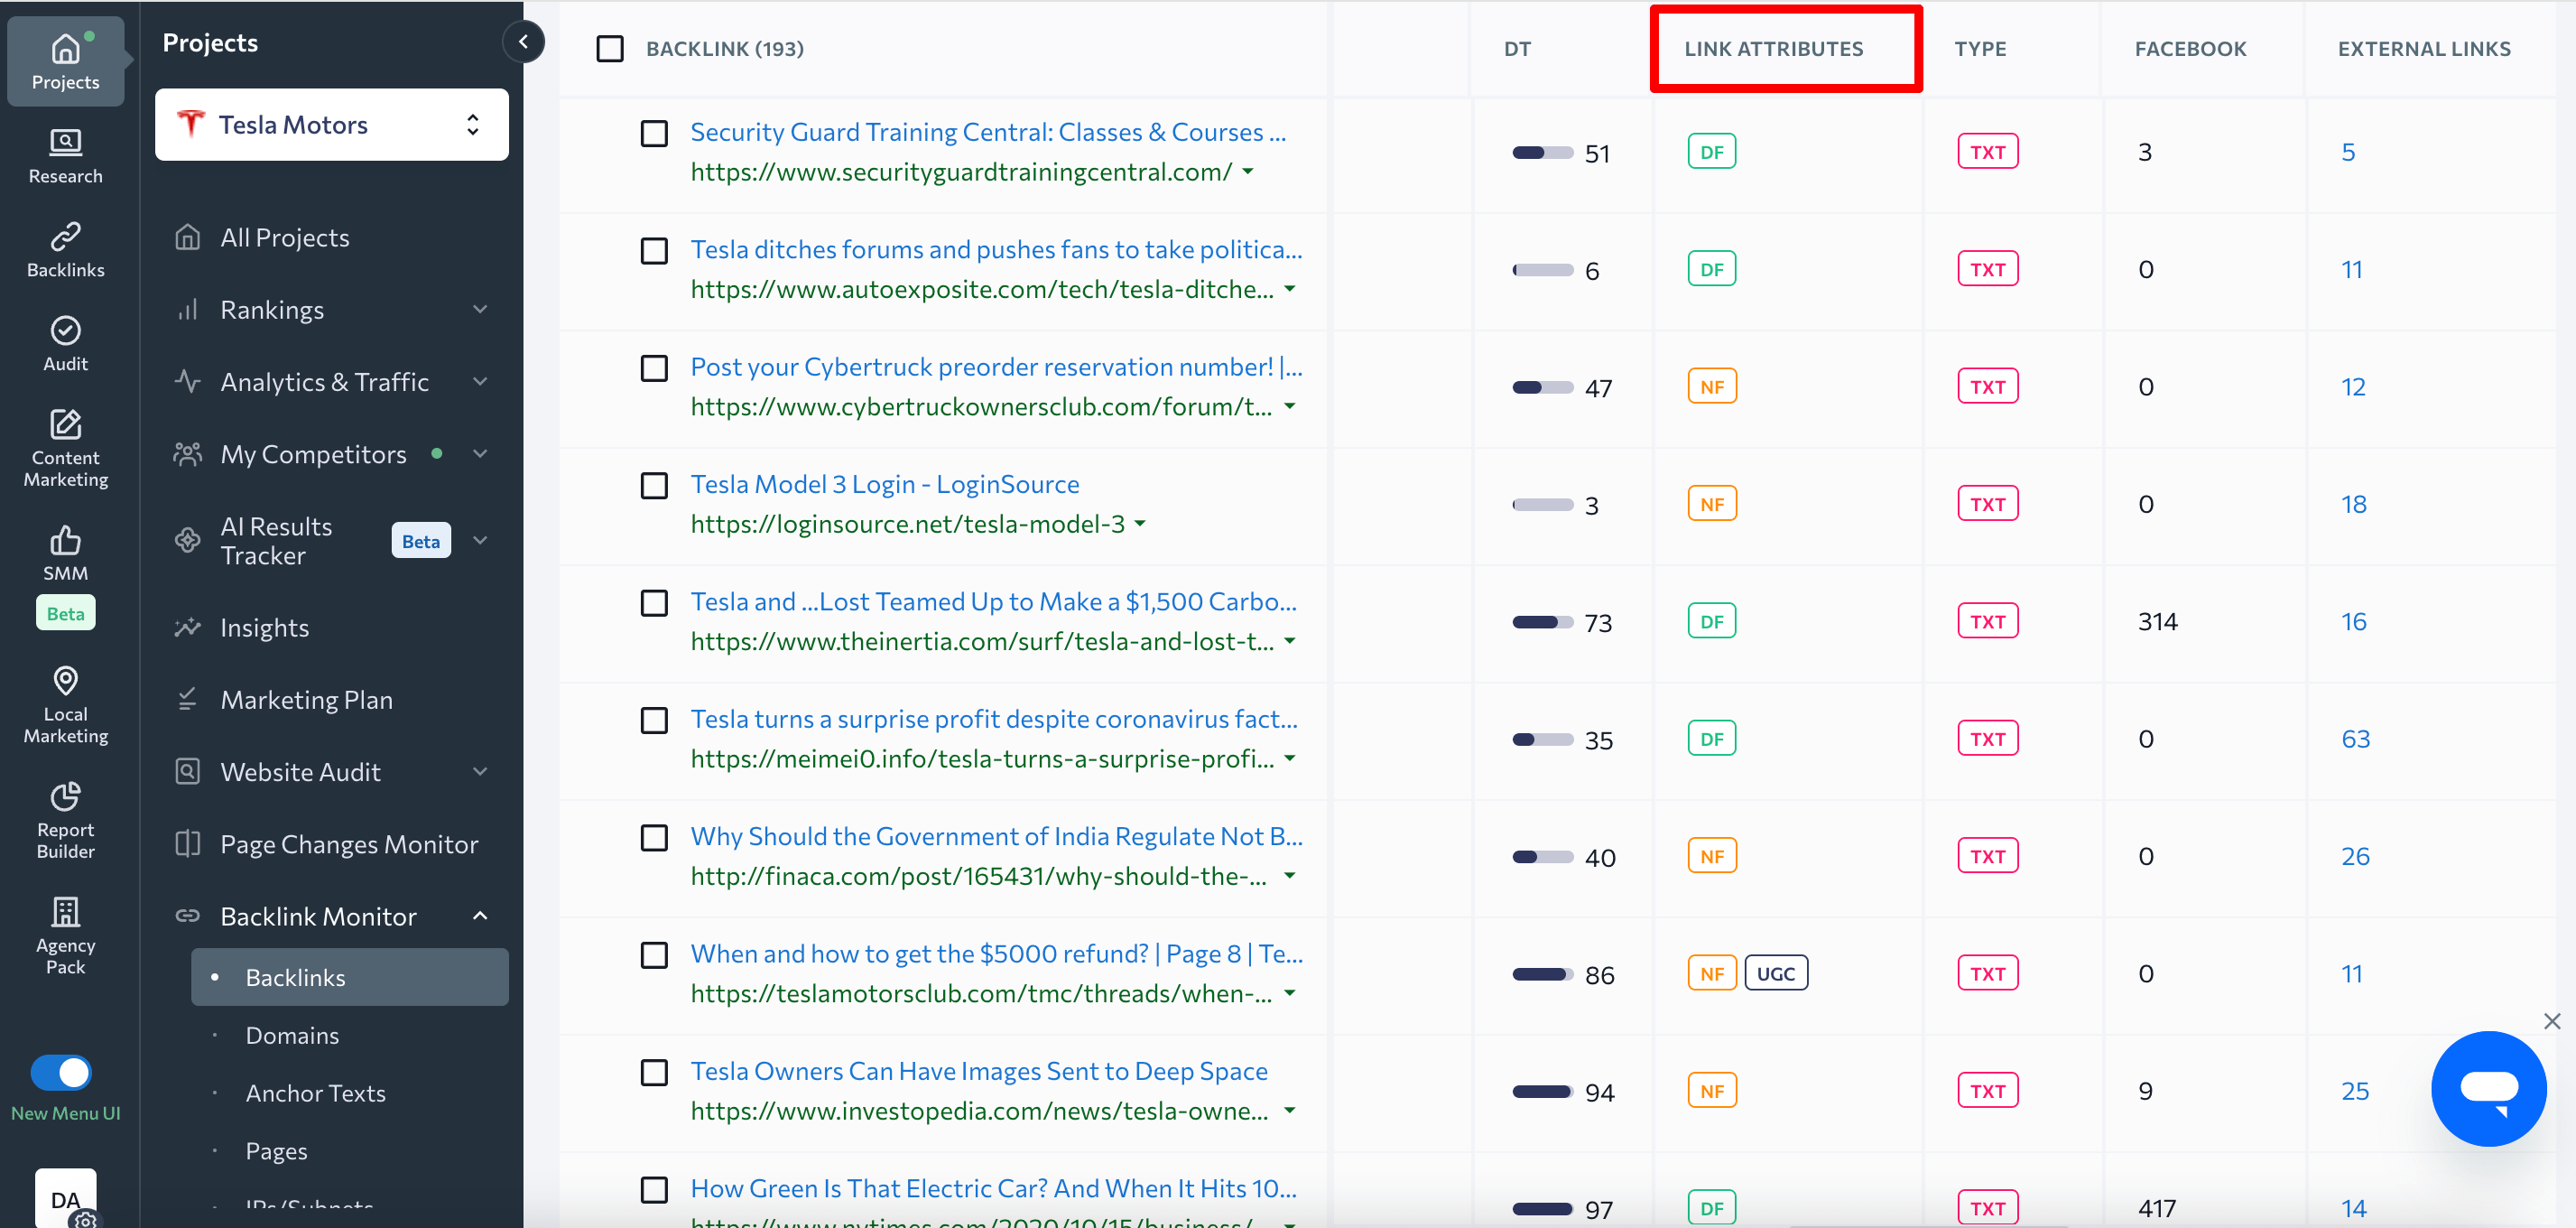Click the NF badge for Cybertruck preorder row
The width and height of the screenshot is (2576, 1228).
pyautogui.click(x=1711, y=387)
